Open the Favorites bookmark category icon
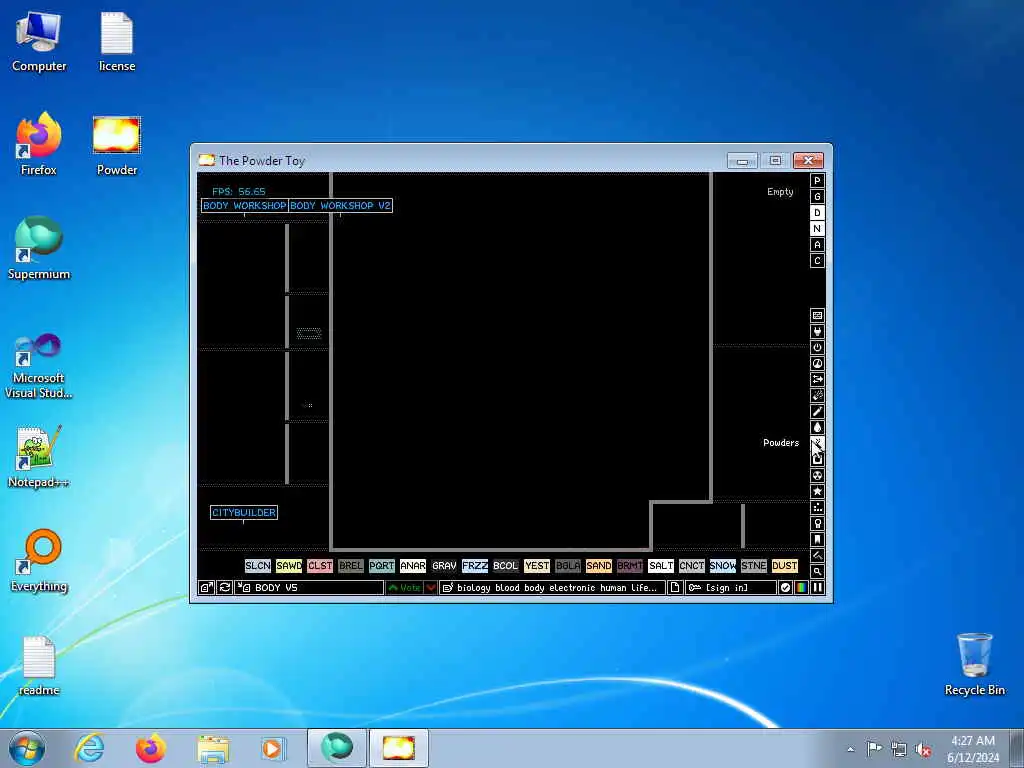The image size is (1024, 768). (817, 539)
